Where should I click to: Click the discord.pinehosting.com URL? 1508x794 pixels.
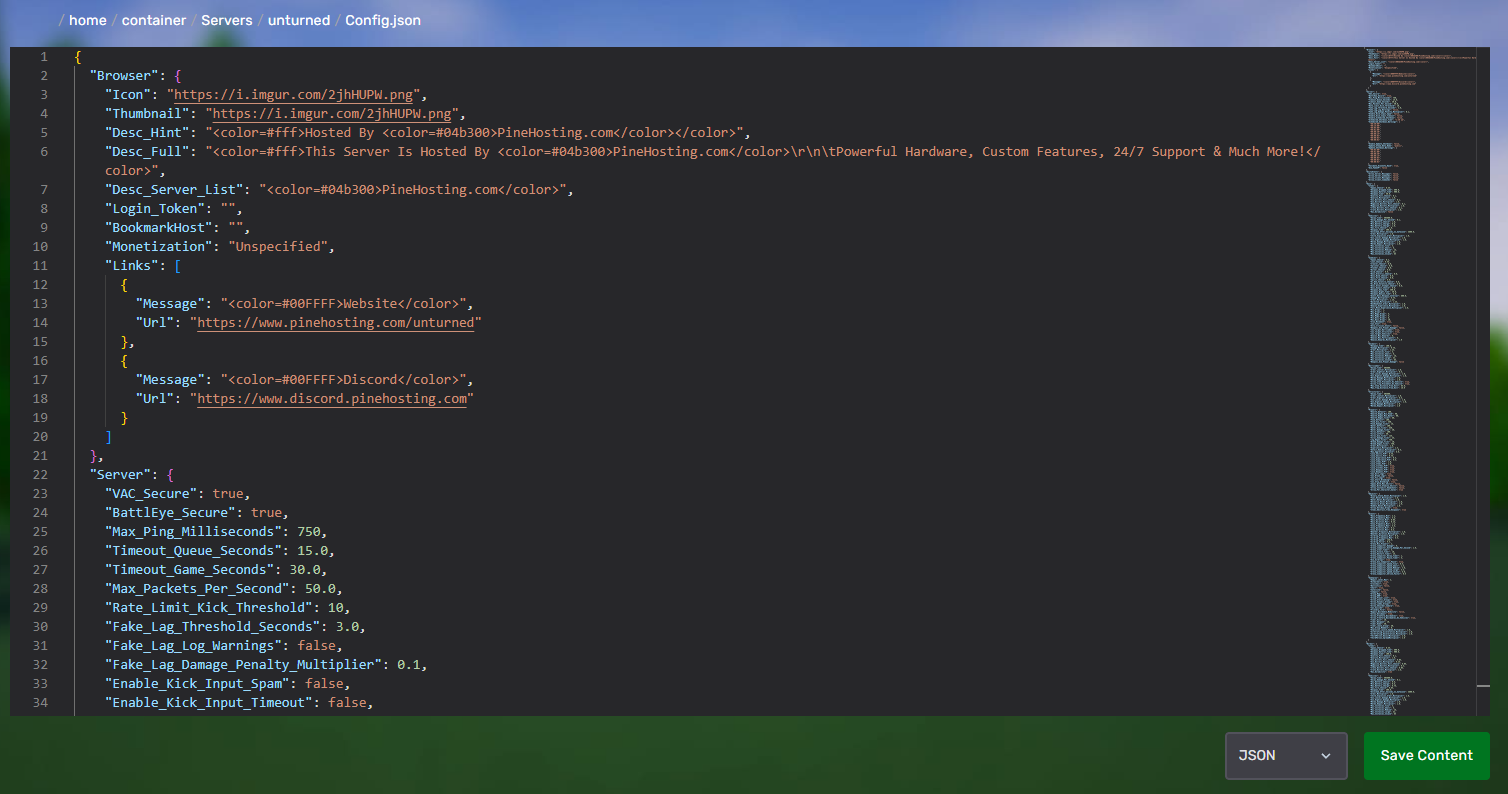point(334,399)
